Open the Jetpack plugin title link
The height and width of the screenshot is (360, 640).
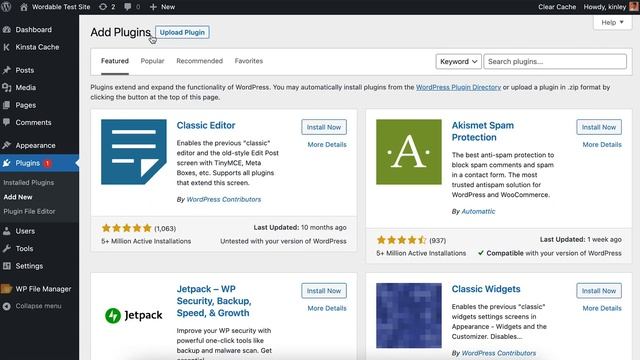pyautogui.click(x=214, y=301)
